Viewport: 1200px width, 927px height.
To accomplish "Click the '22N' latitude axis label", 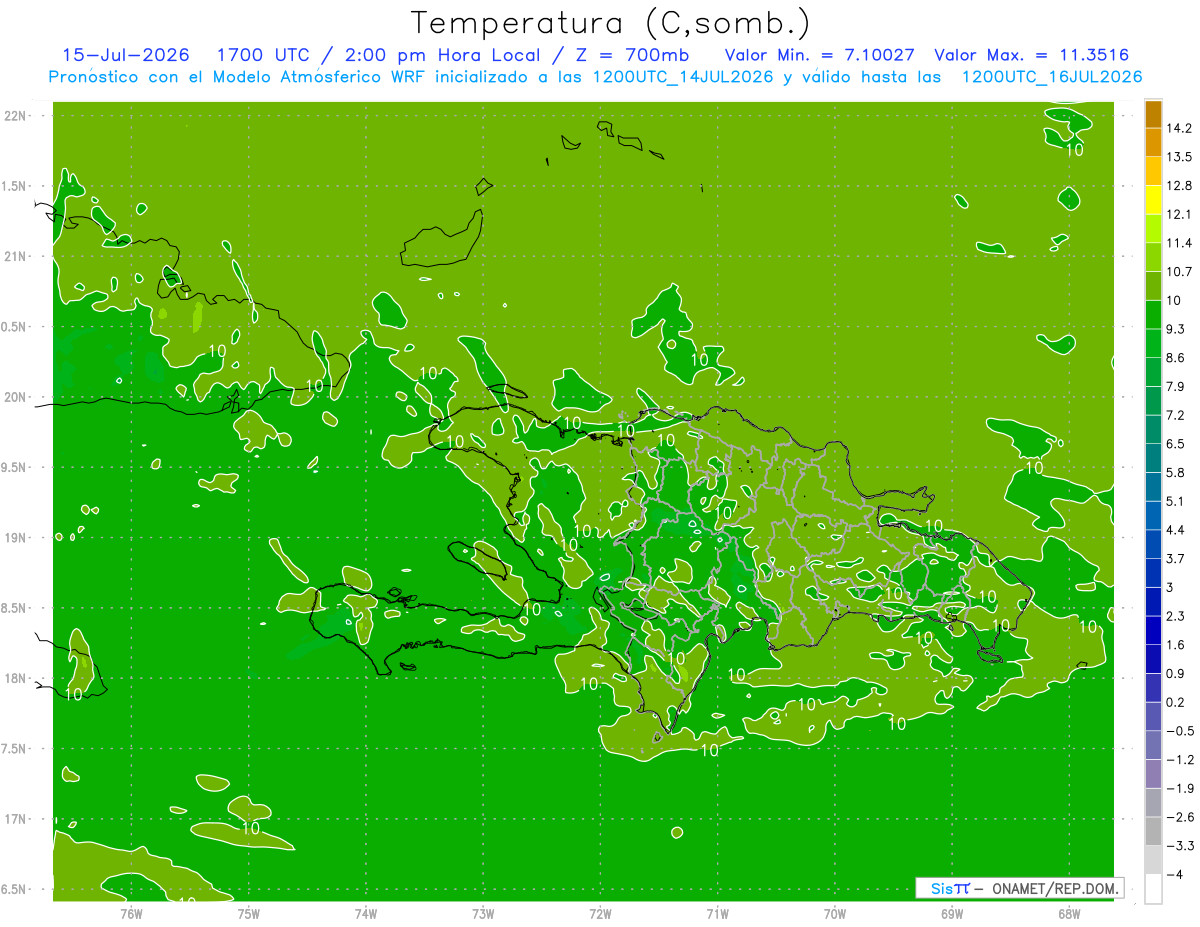I will point(17,116).
